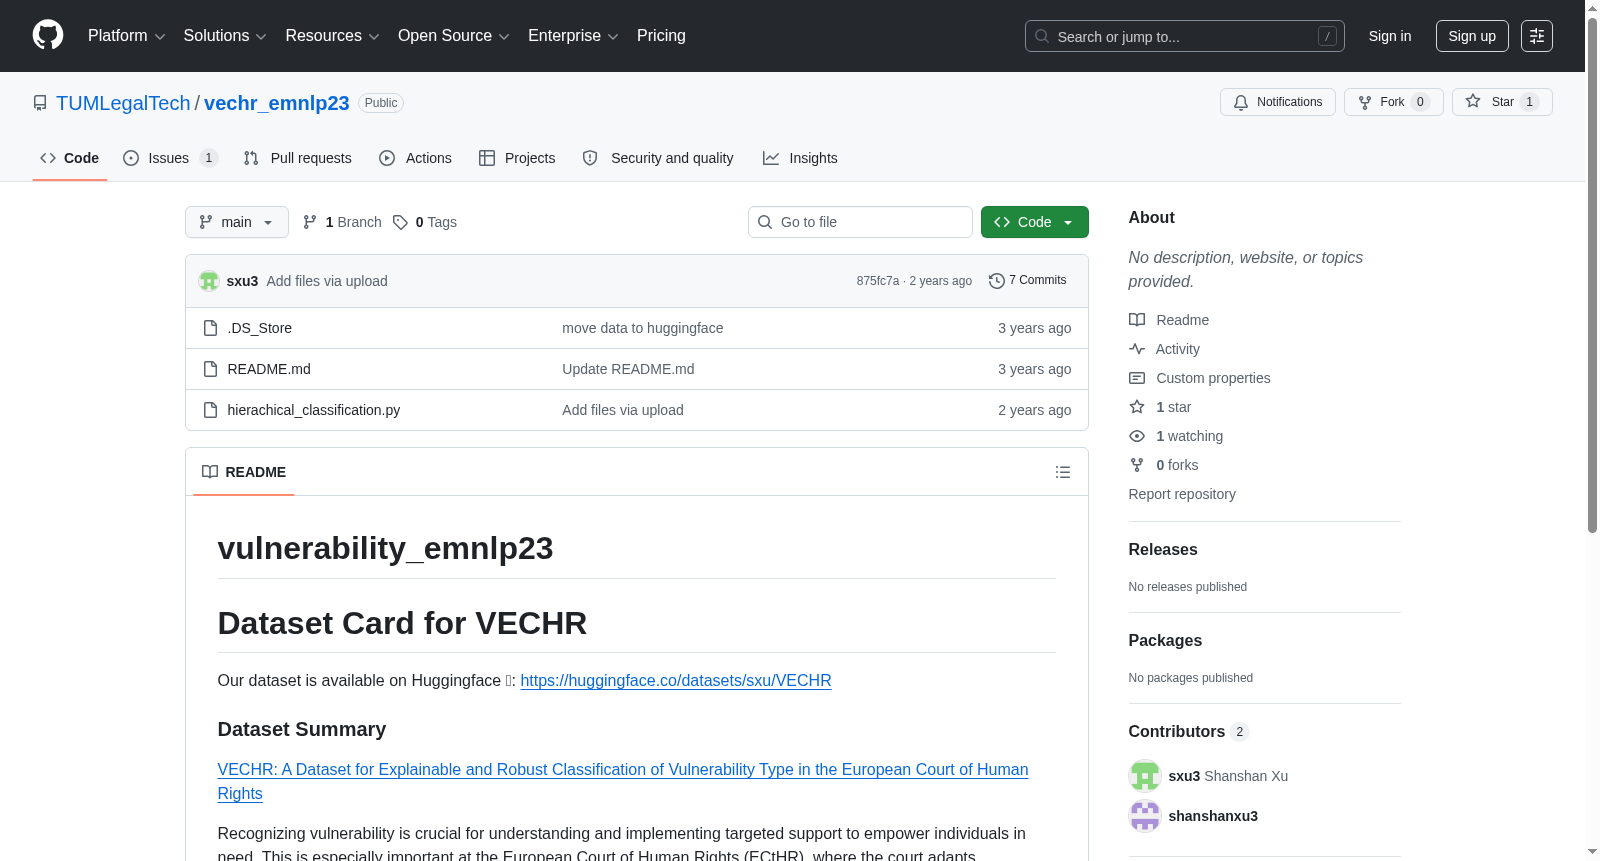
Task: Click the commit history clock icon
Action: coord(996,281)
